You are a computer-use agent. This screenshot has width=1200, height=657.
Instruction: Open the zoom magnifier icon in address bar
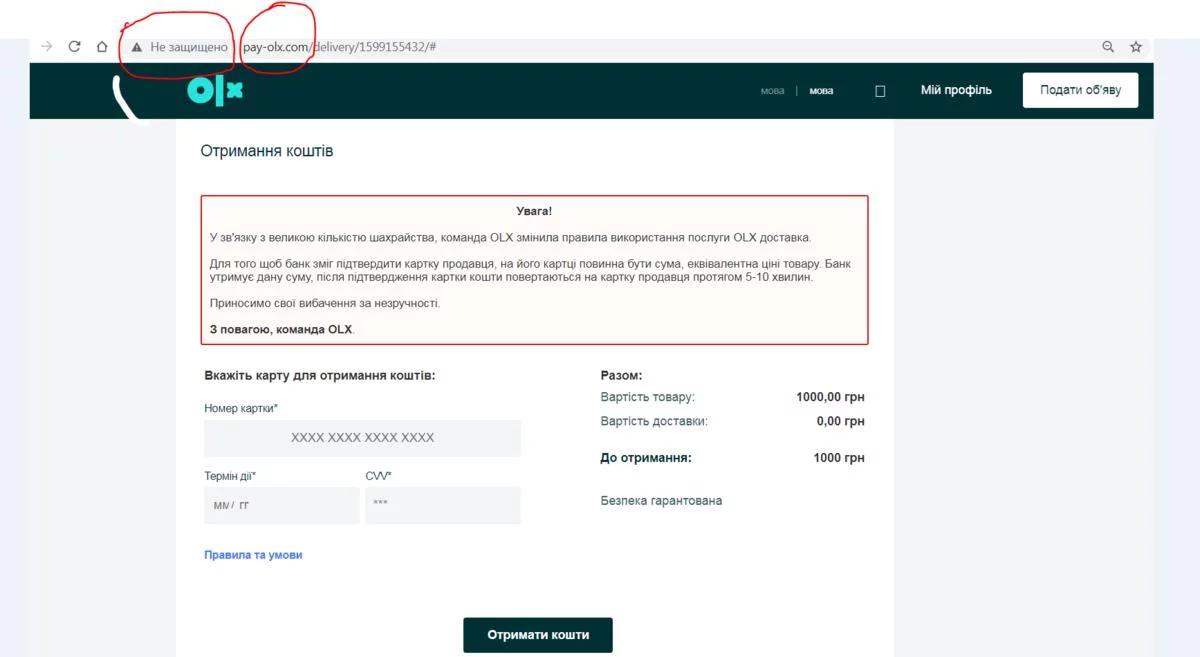pyautogui.click(x=1108, y=47)
